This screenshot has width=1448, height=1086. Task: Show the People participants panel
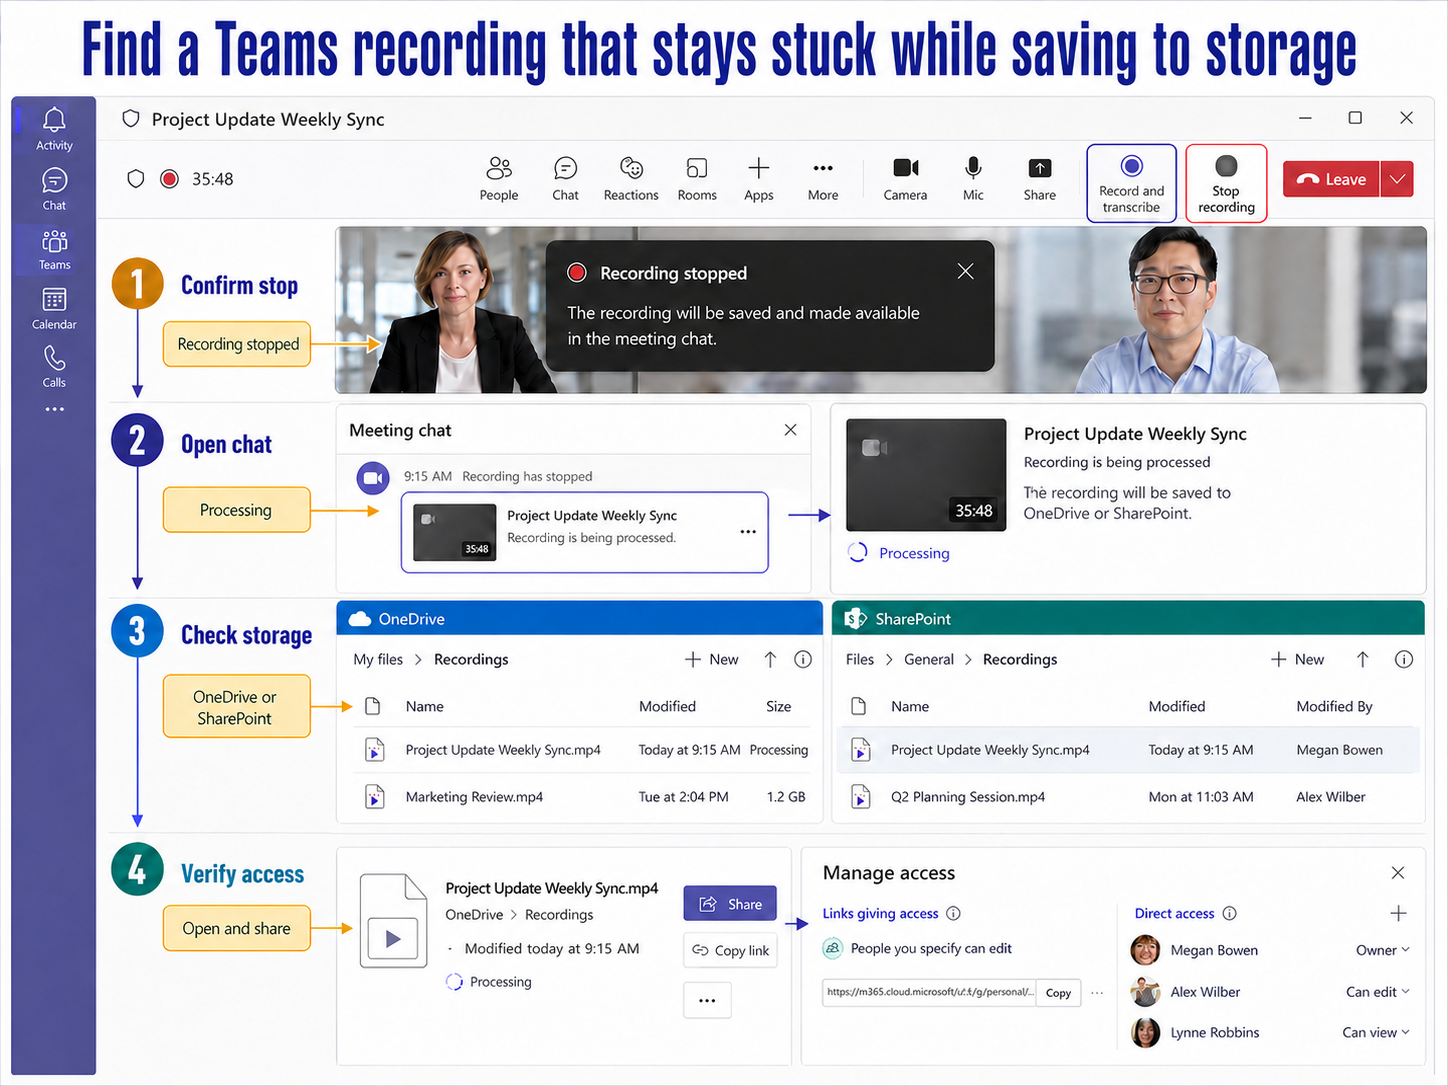499,179
